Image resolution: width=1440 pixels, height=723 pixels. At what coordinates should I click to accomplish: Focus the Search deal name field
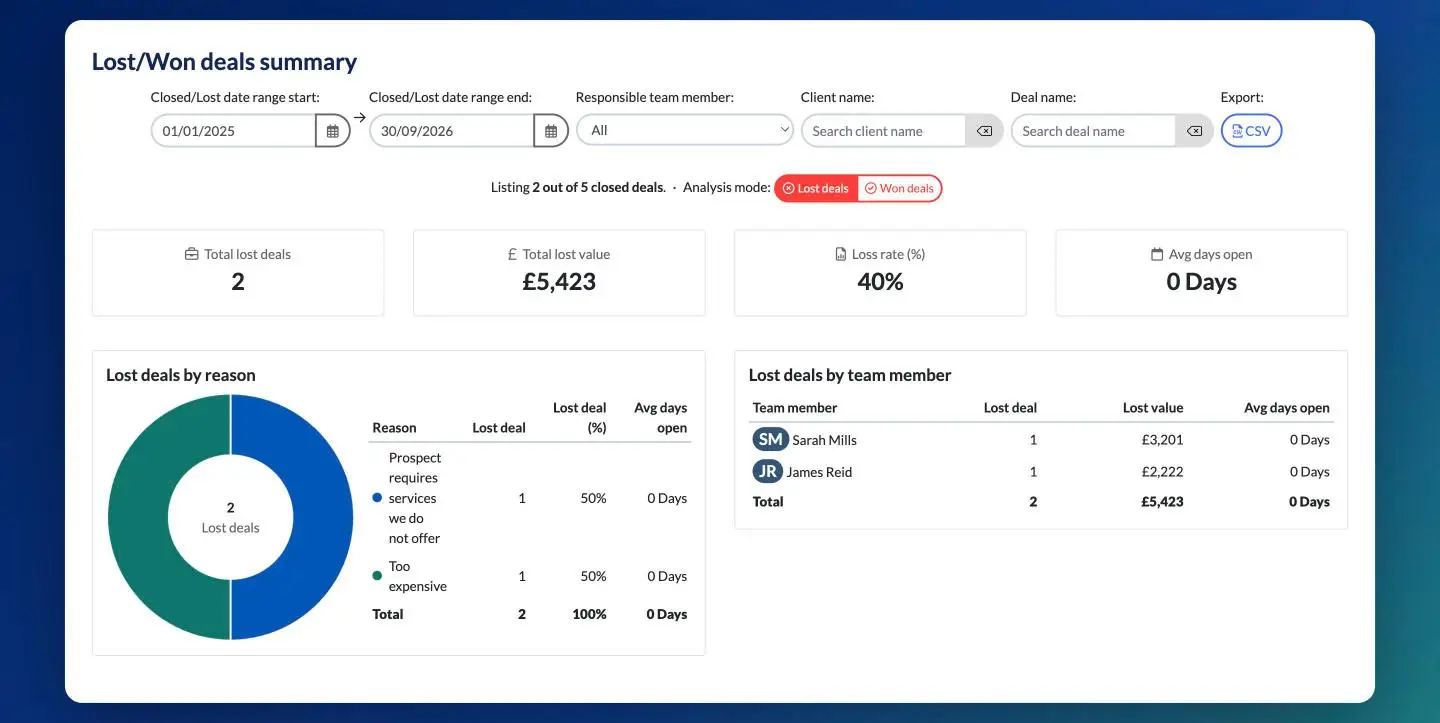1094,131
